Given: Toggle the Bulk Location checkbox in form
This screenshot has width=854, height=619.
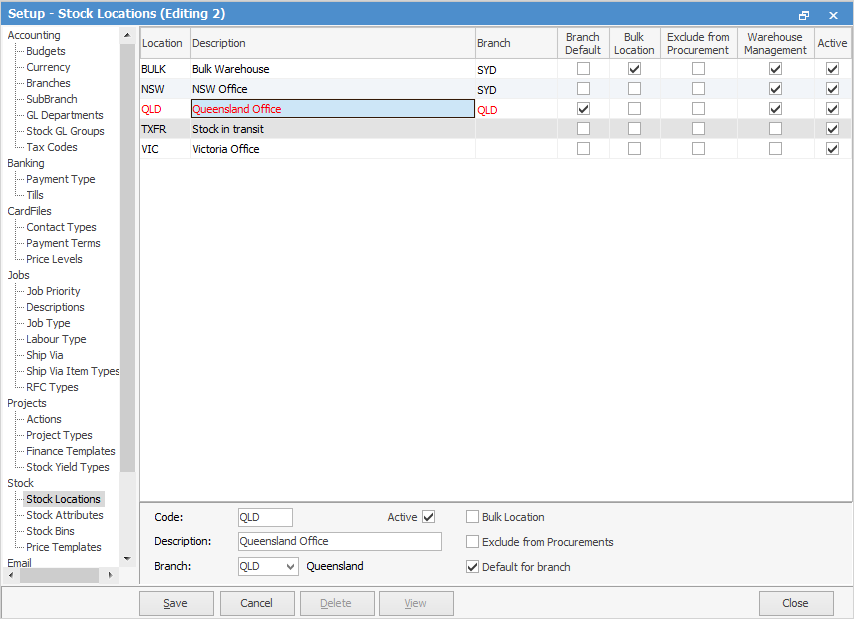Looking at the screenshot, I should 473,517.
